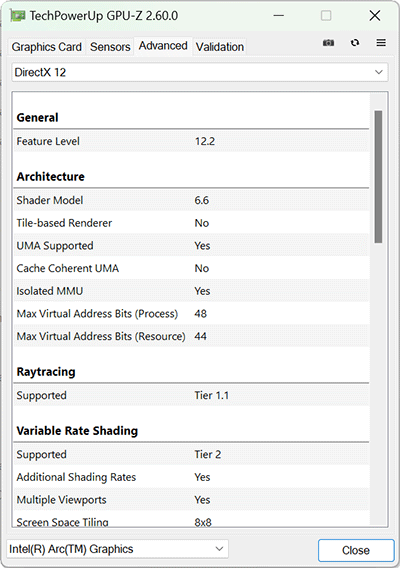
Task: Click the refresh icon in the toolbar
Action: tap(355, 43)
